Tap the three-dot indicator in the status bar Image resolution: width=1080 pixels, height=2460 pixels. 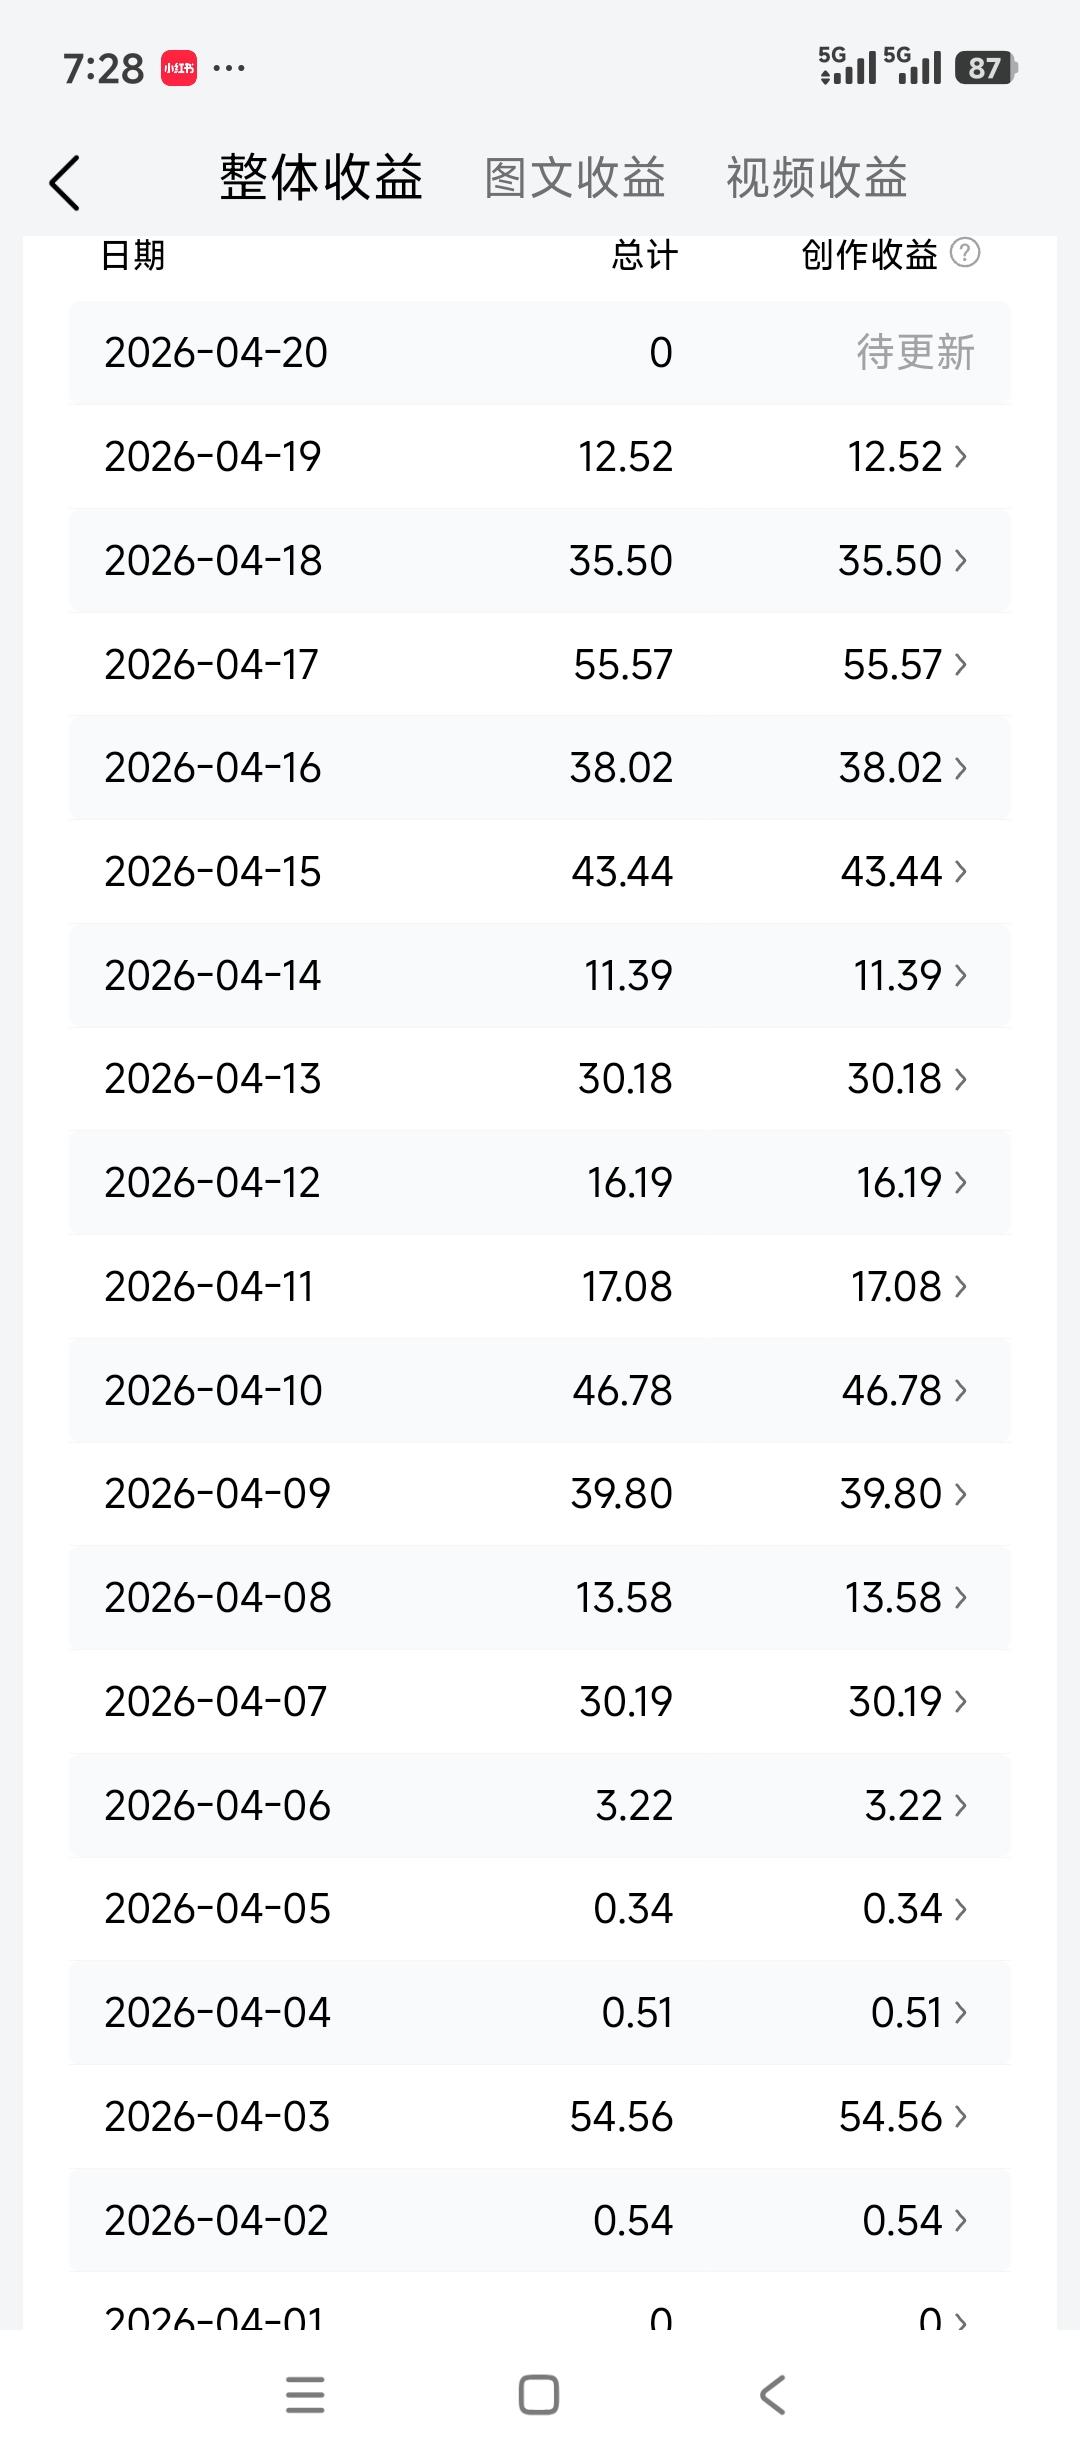230,67
